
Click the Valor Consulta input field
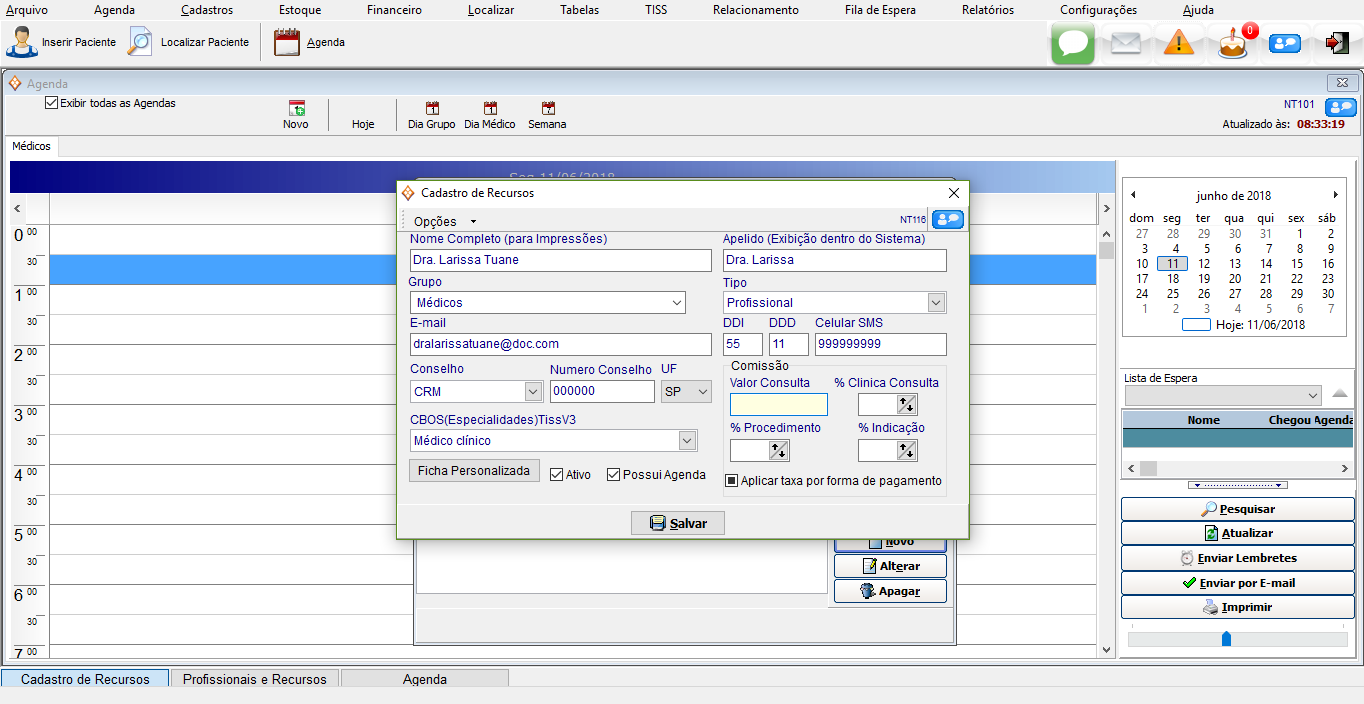click(778, 404)
